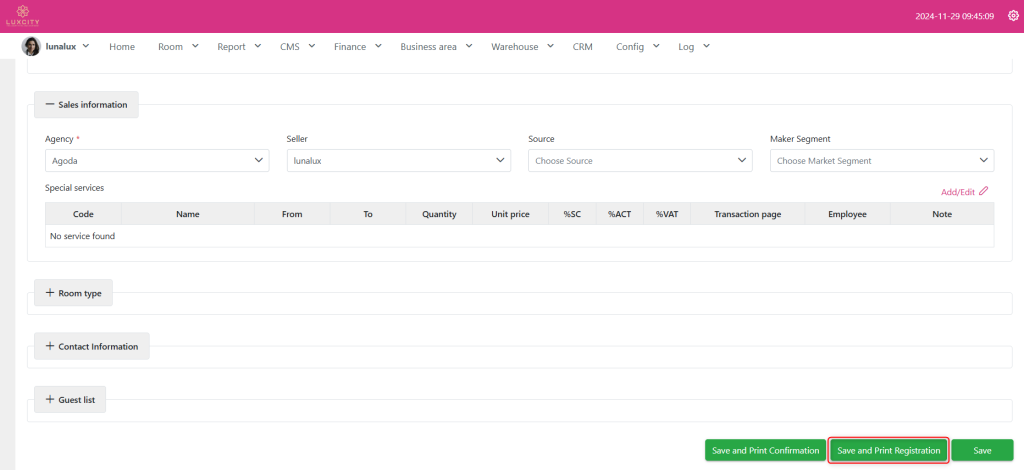The width and height of the screenshot is (1024, 470).
Task: Expand the Guest list section
Action: tap(70, 399)
